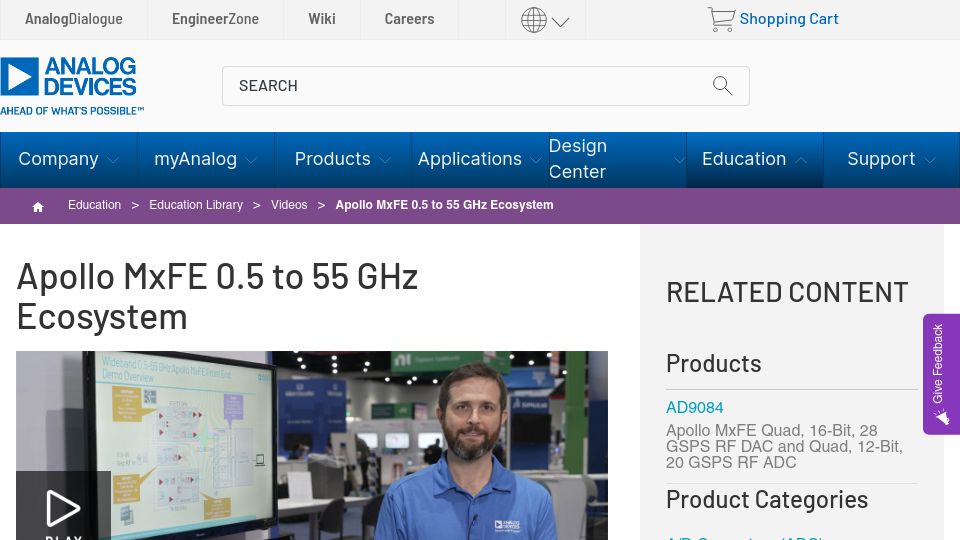Click the search magnifier icon
Screen dimensions: 960x540
click(722, 86)
